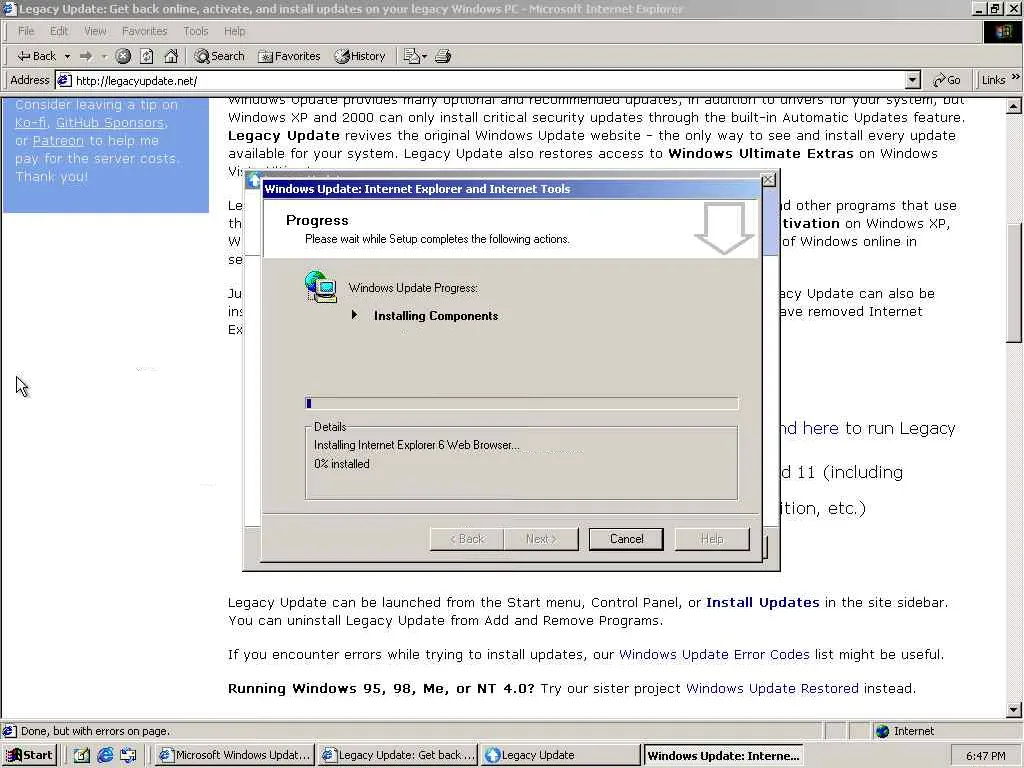Open the Tools menu
Viewport: 1024px width, 768px height.
click(x=195, y=31)
